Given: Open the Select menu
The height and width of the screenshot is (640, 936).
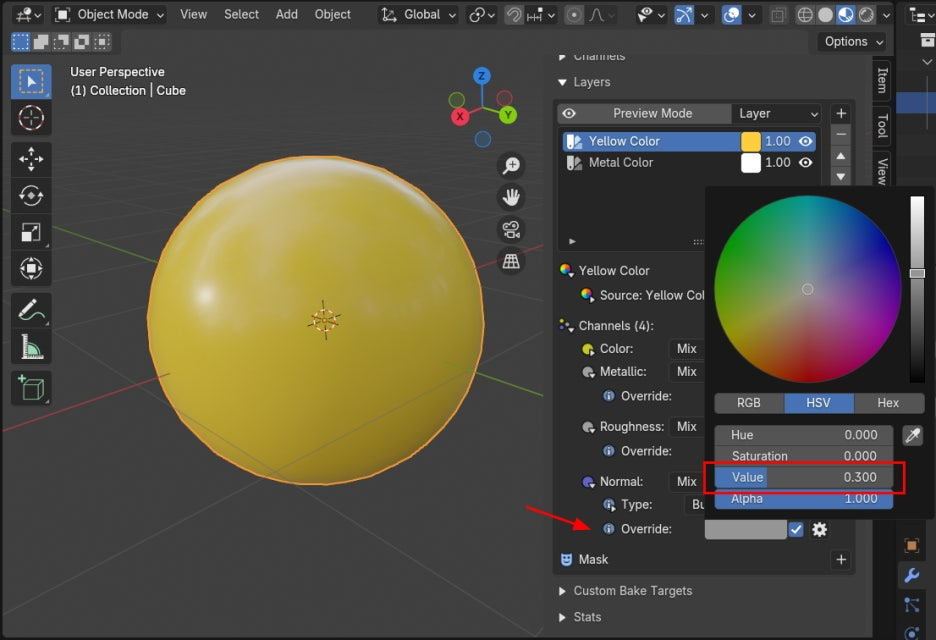Looking at the screenshot, I should (241, 15).
